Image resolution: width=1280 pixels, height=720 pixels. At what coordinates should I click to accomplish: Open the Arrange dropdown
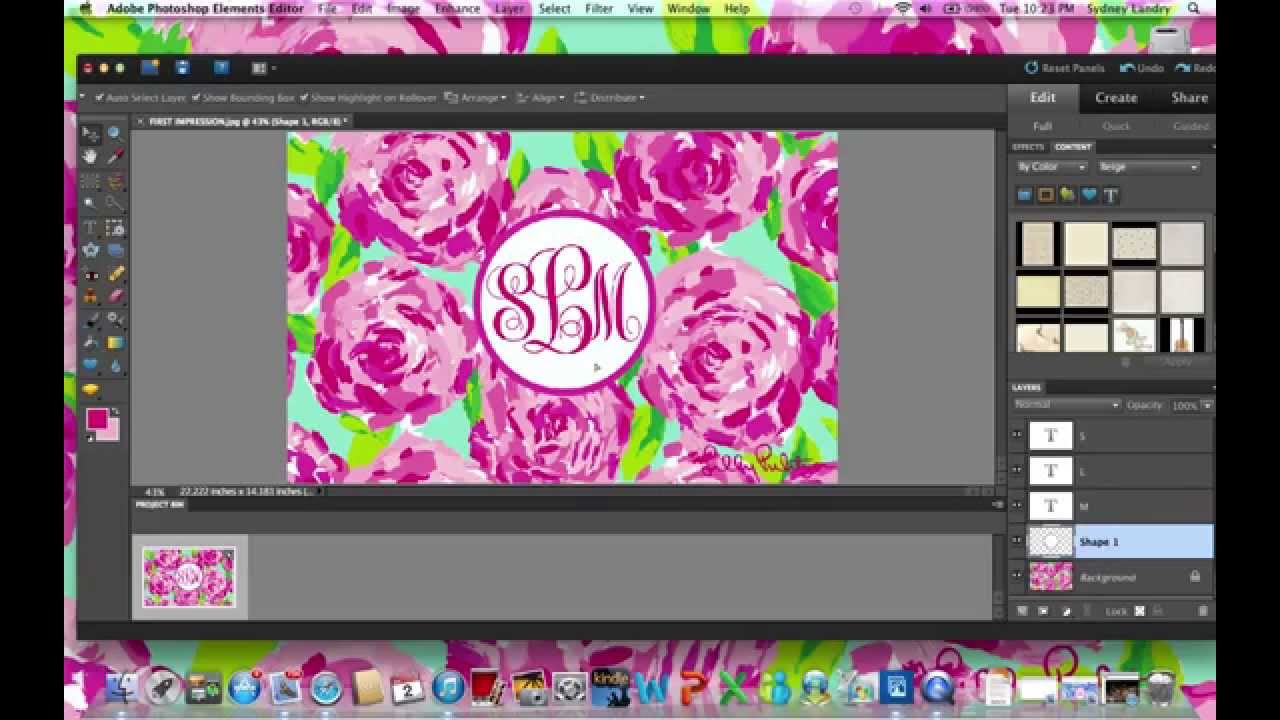pos(475,98)
